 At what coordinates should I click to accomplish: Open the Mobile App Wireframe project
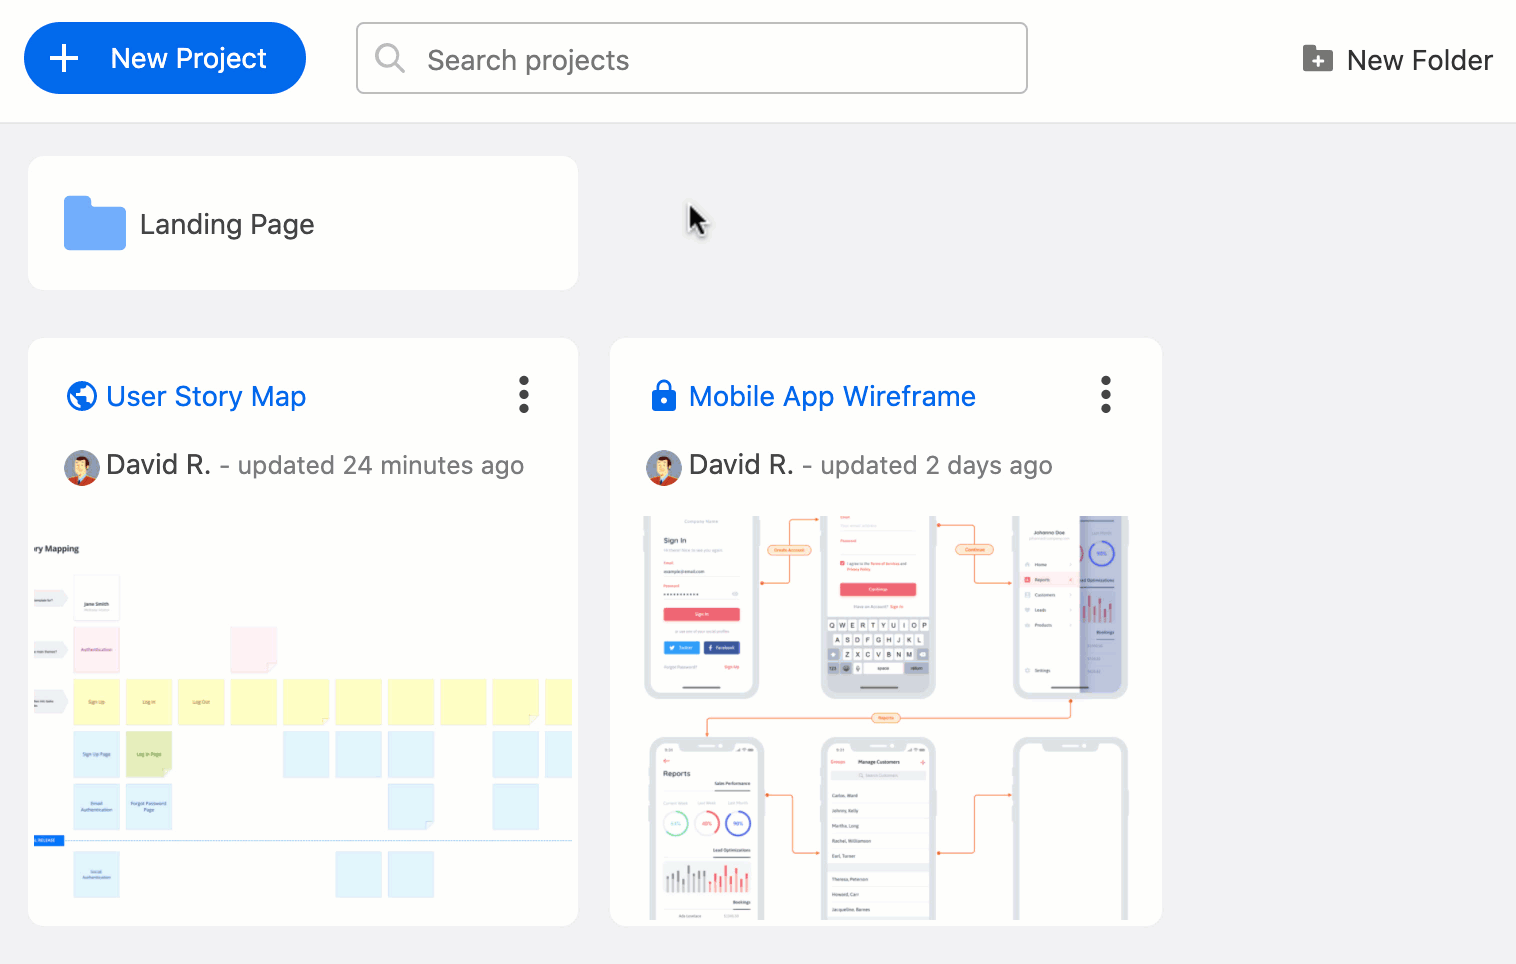click(x=831, y=396)
